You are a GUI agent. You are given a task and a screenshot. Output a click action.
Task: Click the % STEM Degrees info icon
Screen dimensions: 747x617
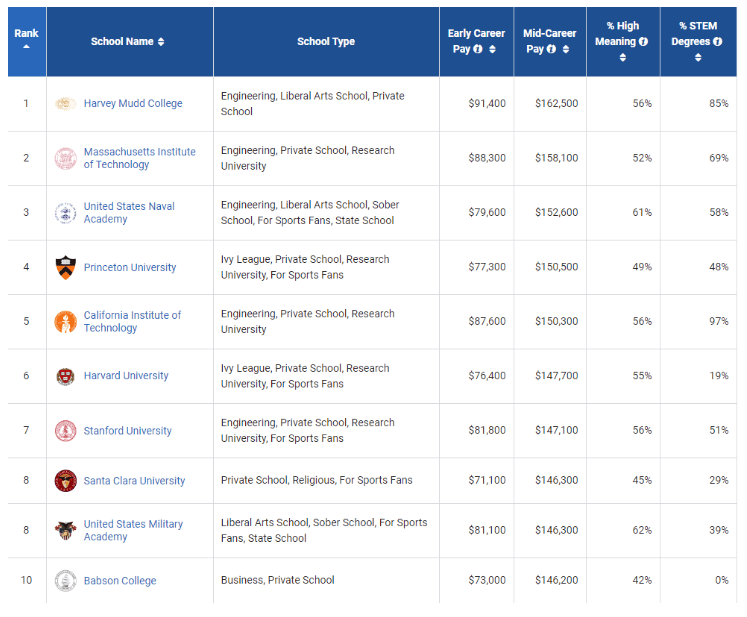click(x=717, y=42)
